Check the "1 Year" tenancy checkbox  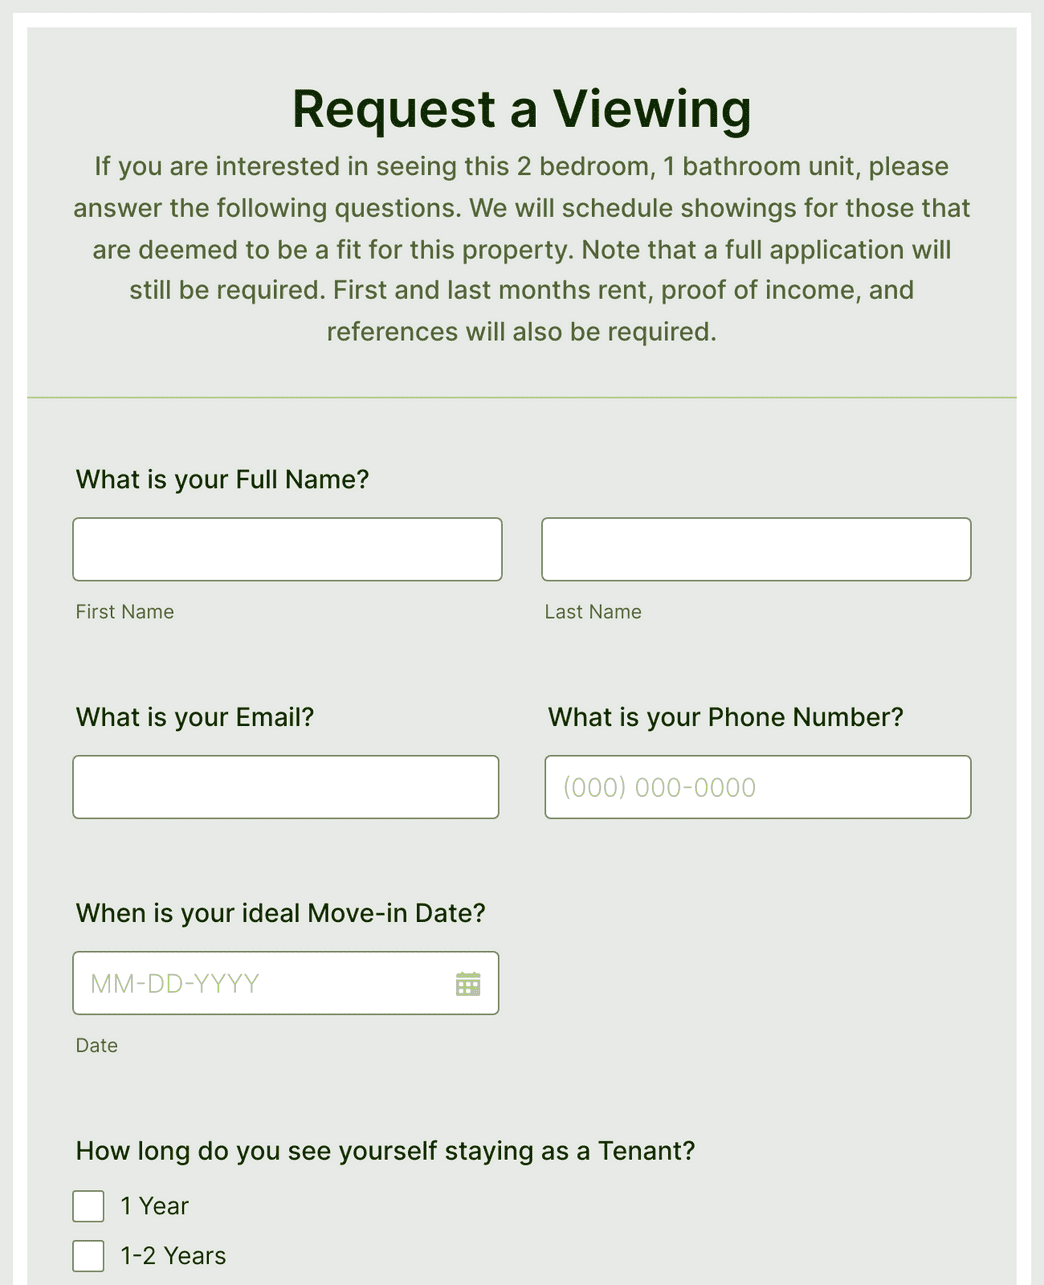[88, 1206]
